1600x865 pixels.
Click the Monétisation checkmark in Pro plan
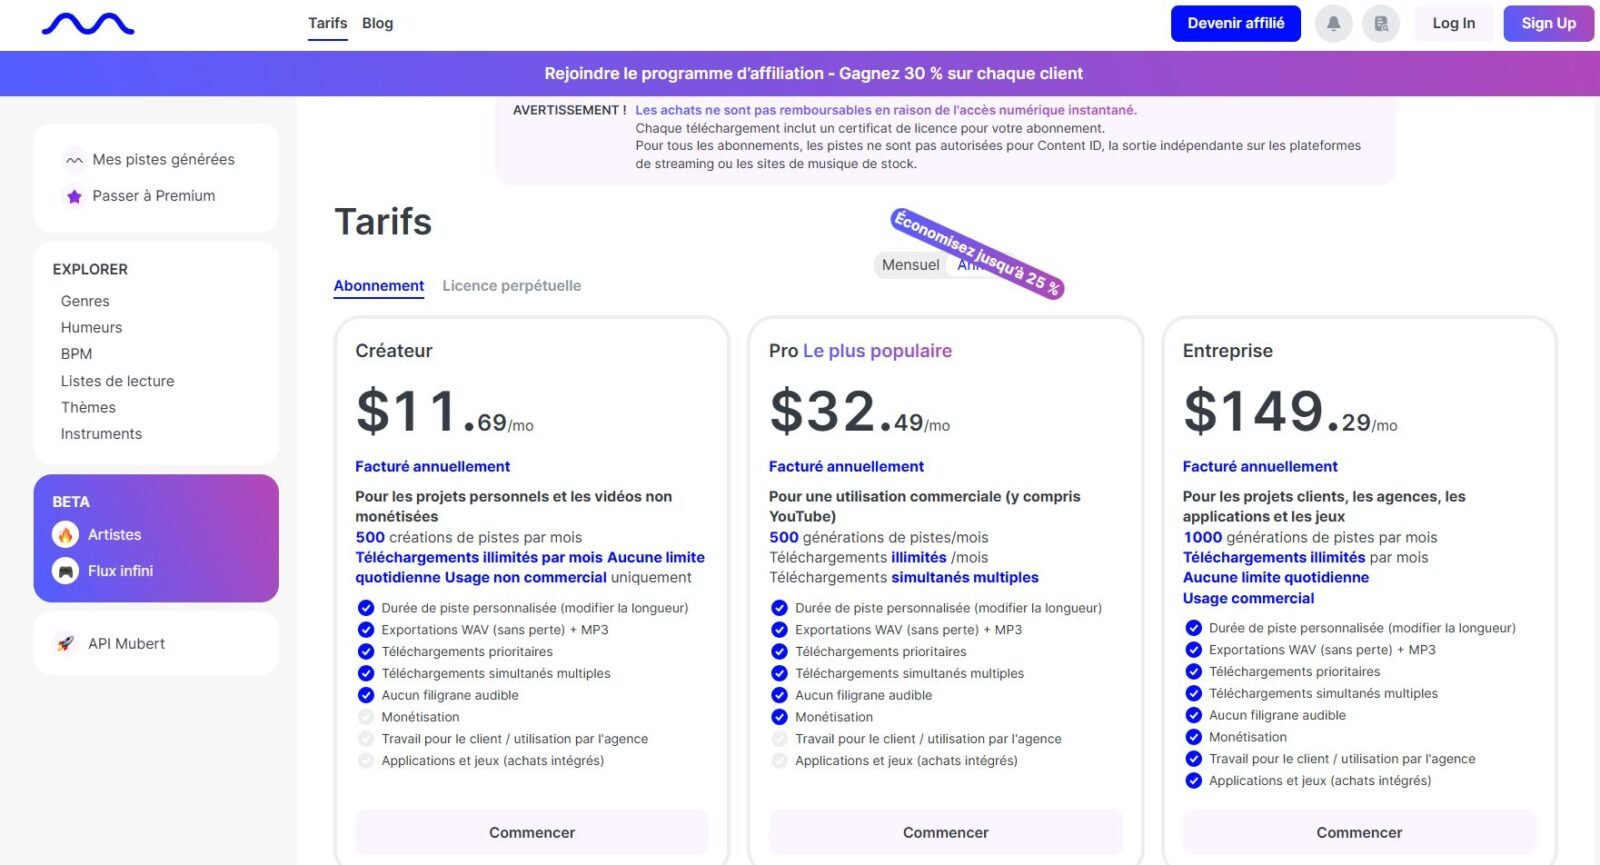click(779, 717)
